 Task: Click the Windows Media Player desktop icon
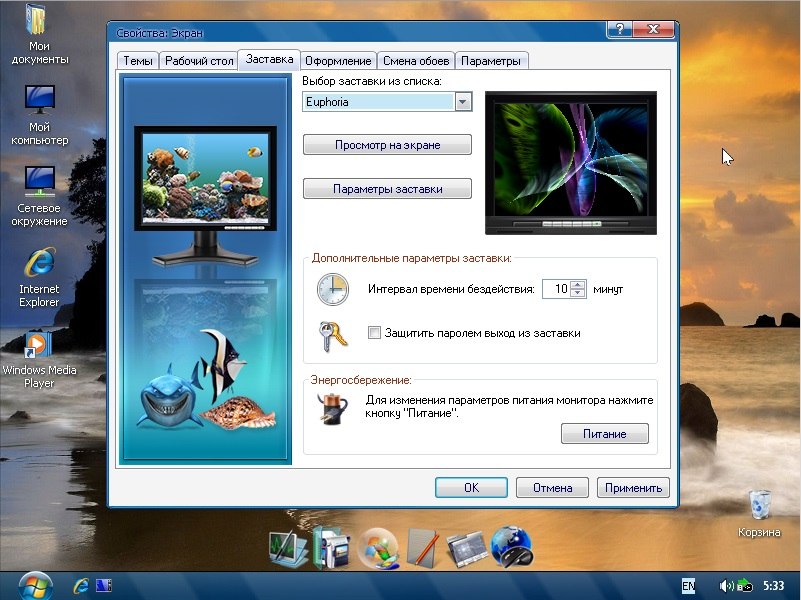39,346
